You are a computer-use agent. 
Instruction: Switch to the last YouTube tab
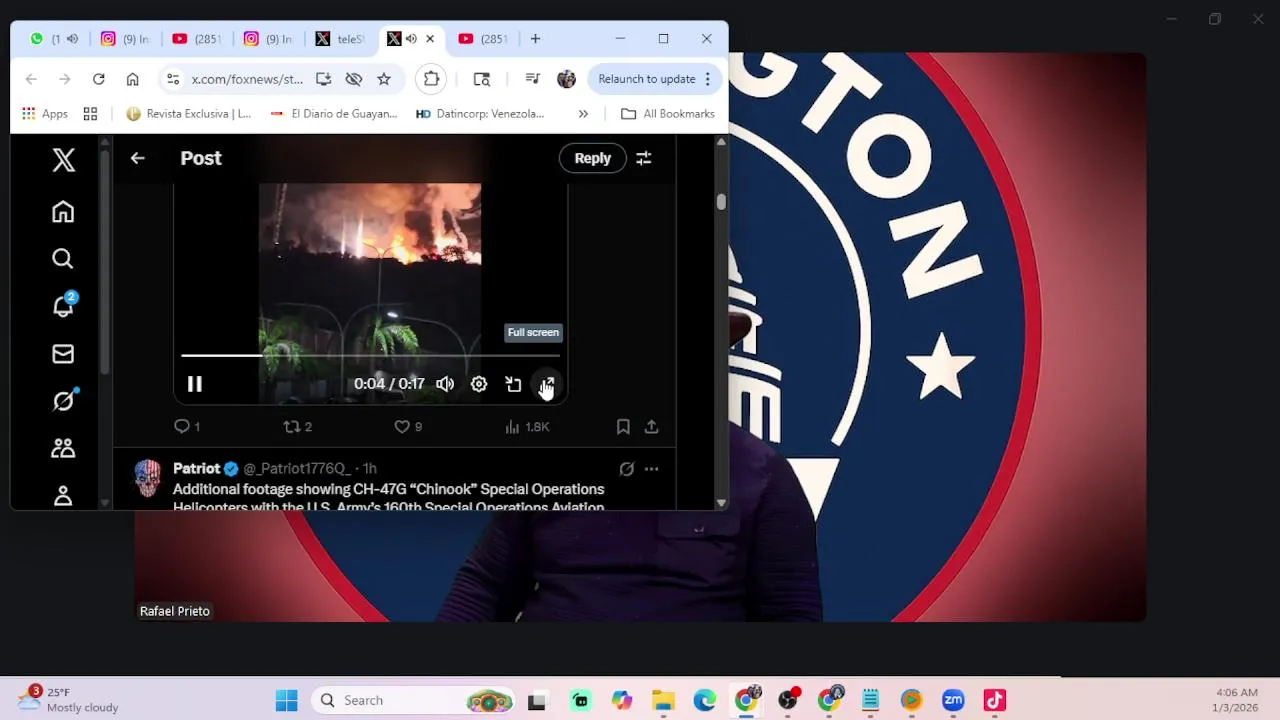click(x=483, y=39)
